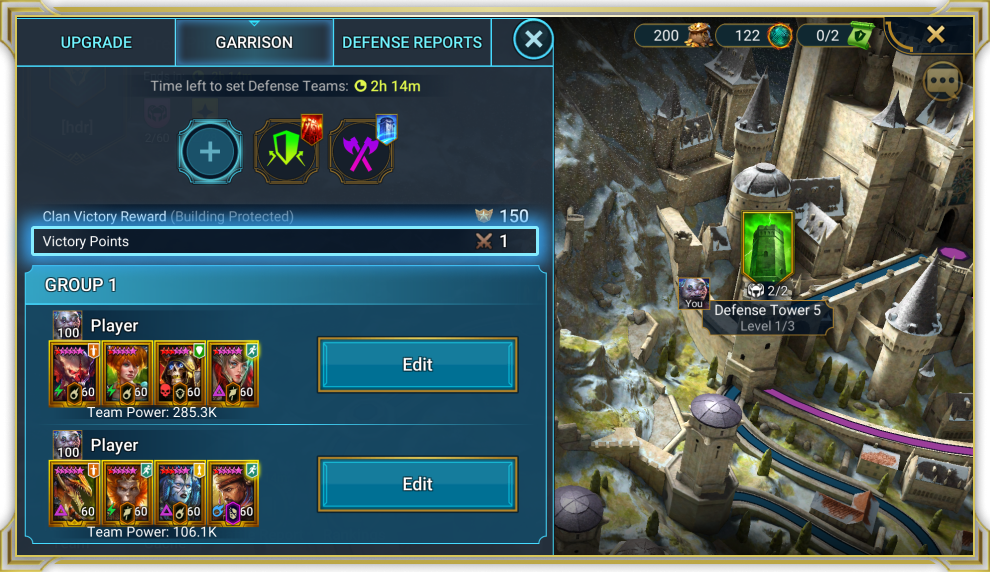Switch to the Upgrade tab
The width and height of the screenshot is (990, 572).
[x=96, y=42]
